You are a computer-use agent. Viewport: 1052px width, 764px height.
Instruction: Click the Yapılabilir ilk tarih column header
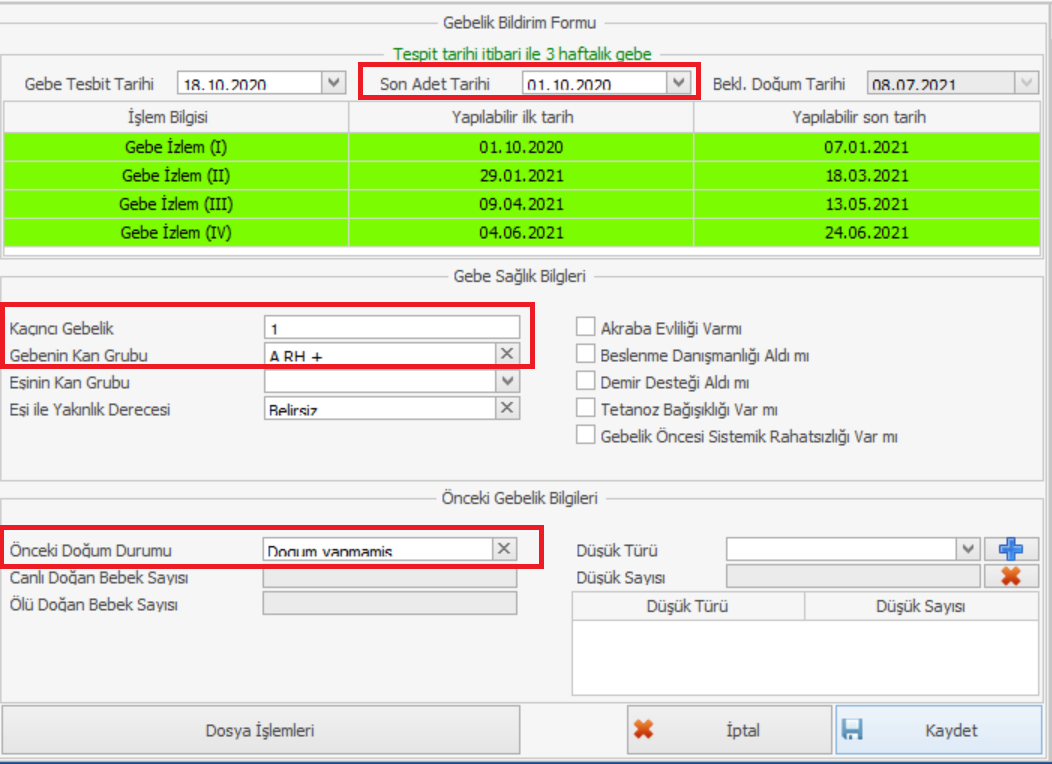click(520, 118)
